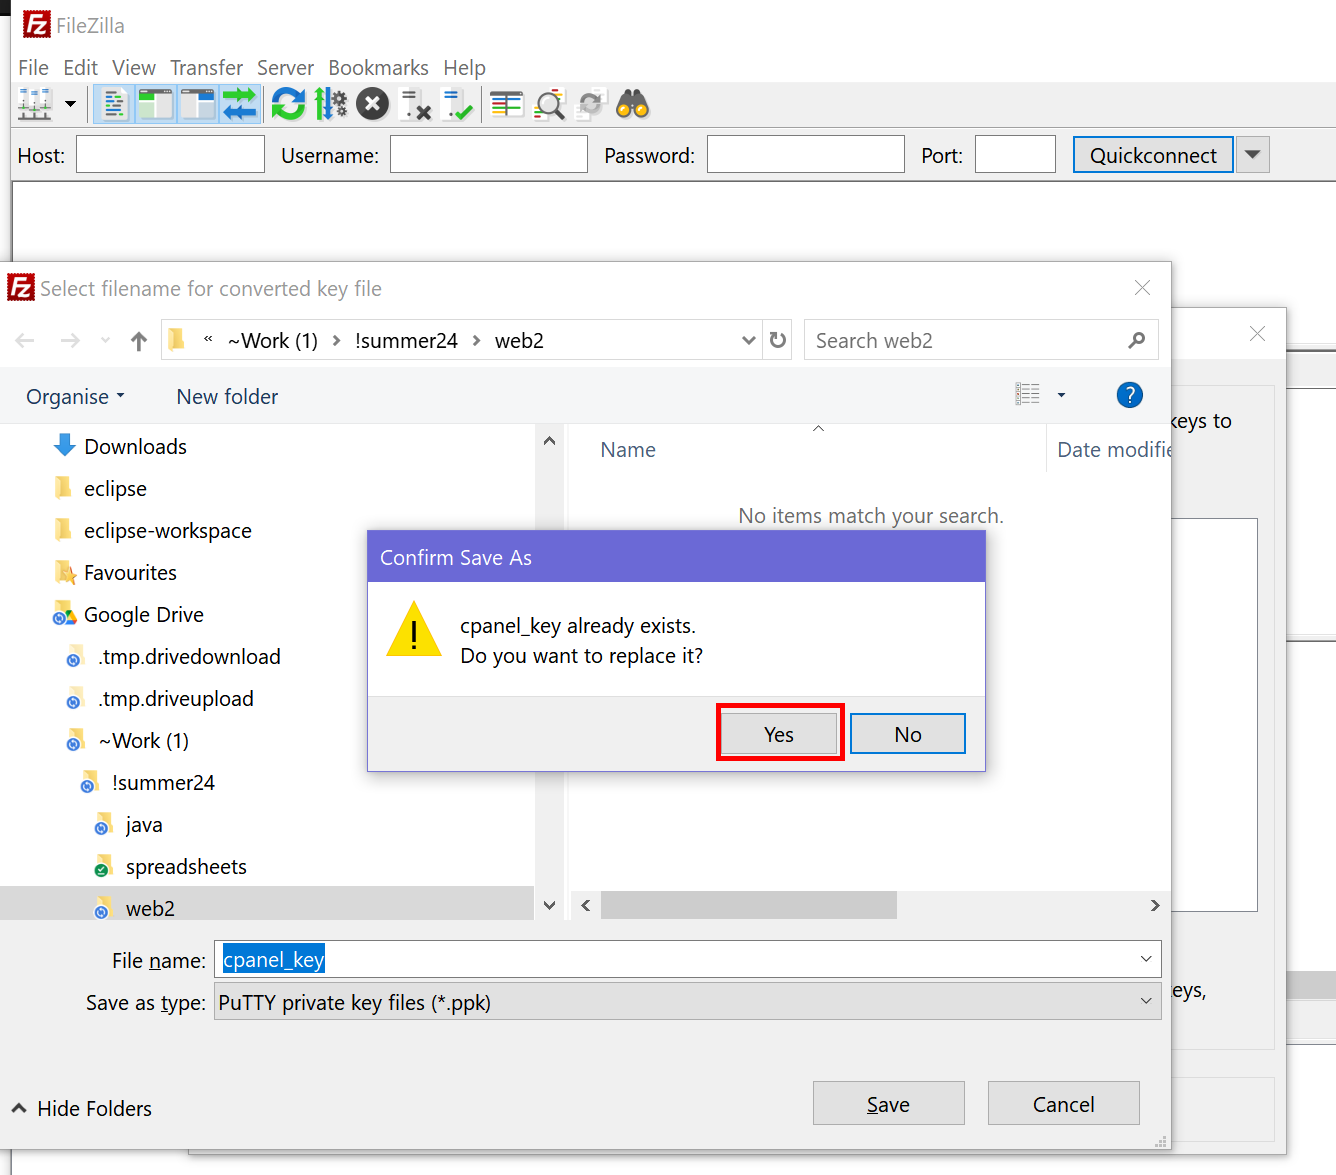
Task: Click No in Confirm Save As
Action: coord(907,734)
